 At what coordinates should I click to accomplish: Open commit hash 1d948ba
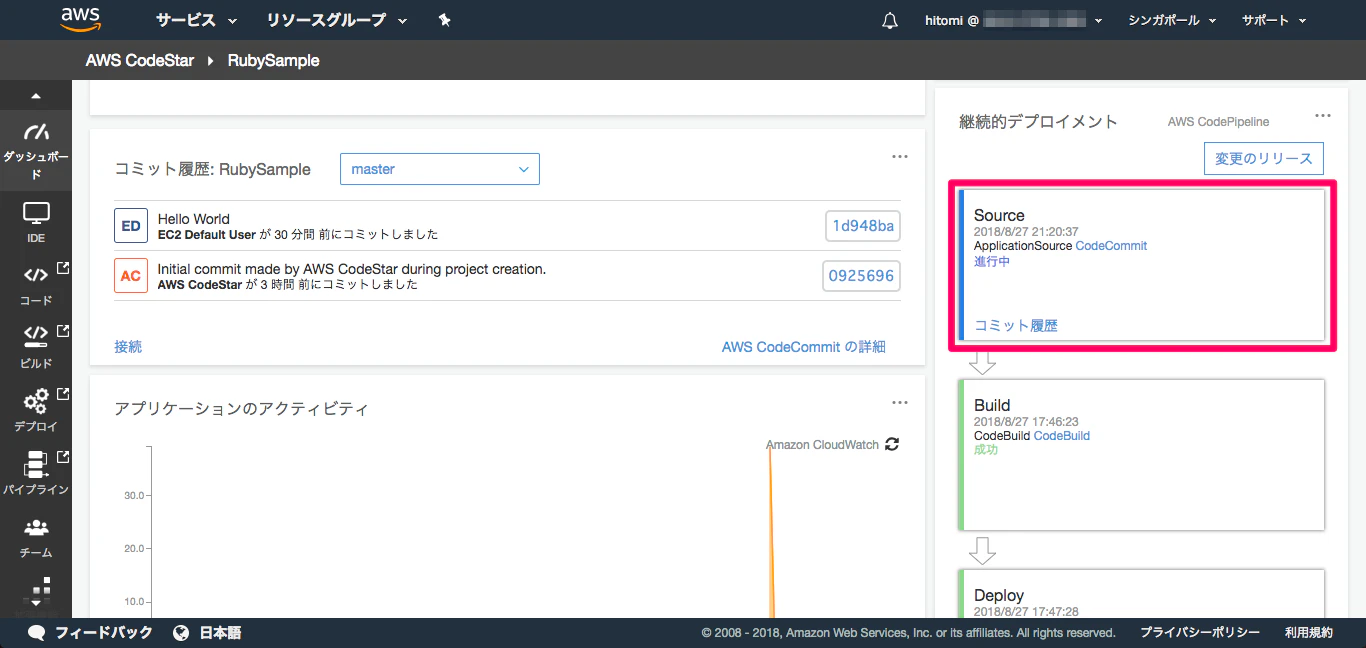pos(862,226)
